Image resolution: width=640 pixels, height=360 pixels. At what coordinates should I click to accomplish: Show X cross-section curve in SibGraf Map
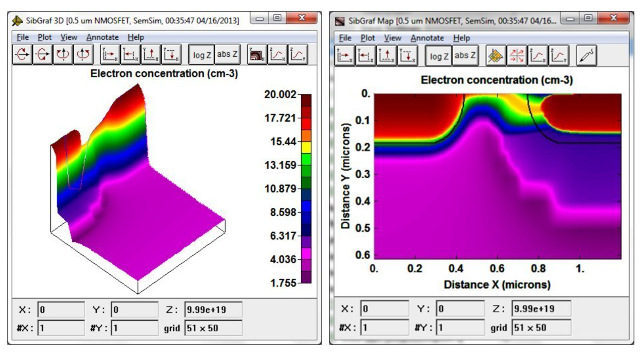tap(538, 56)
